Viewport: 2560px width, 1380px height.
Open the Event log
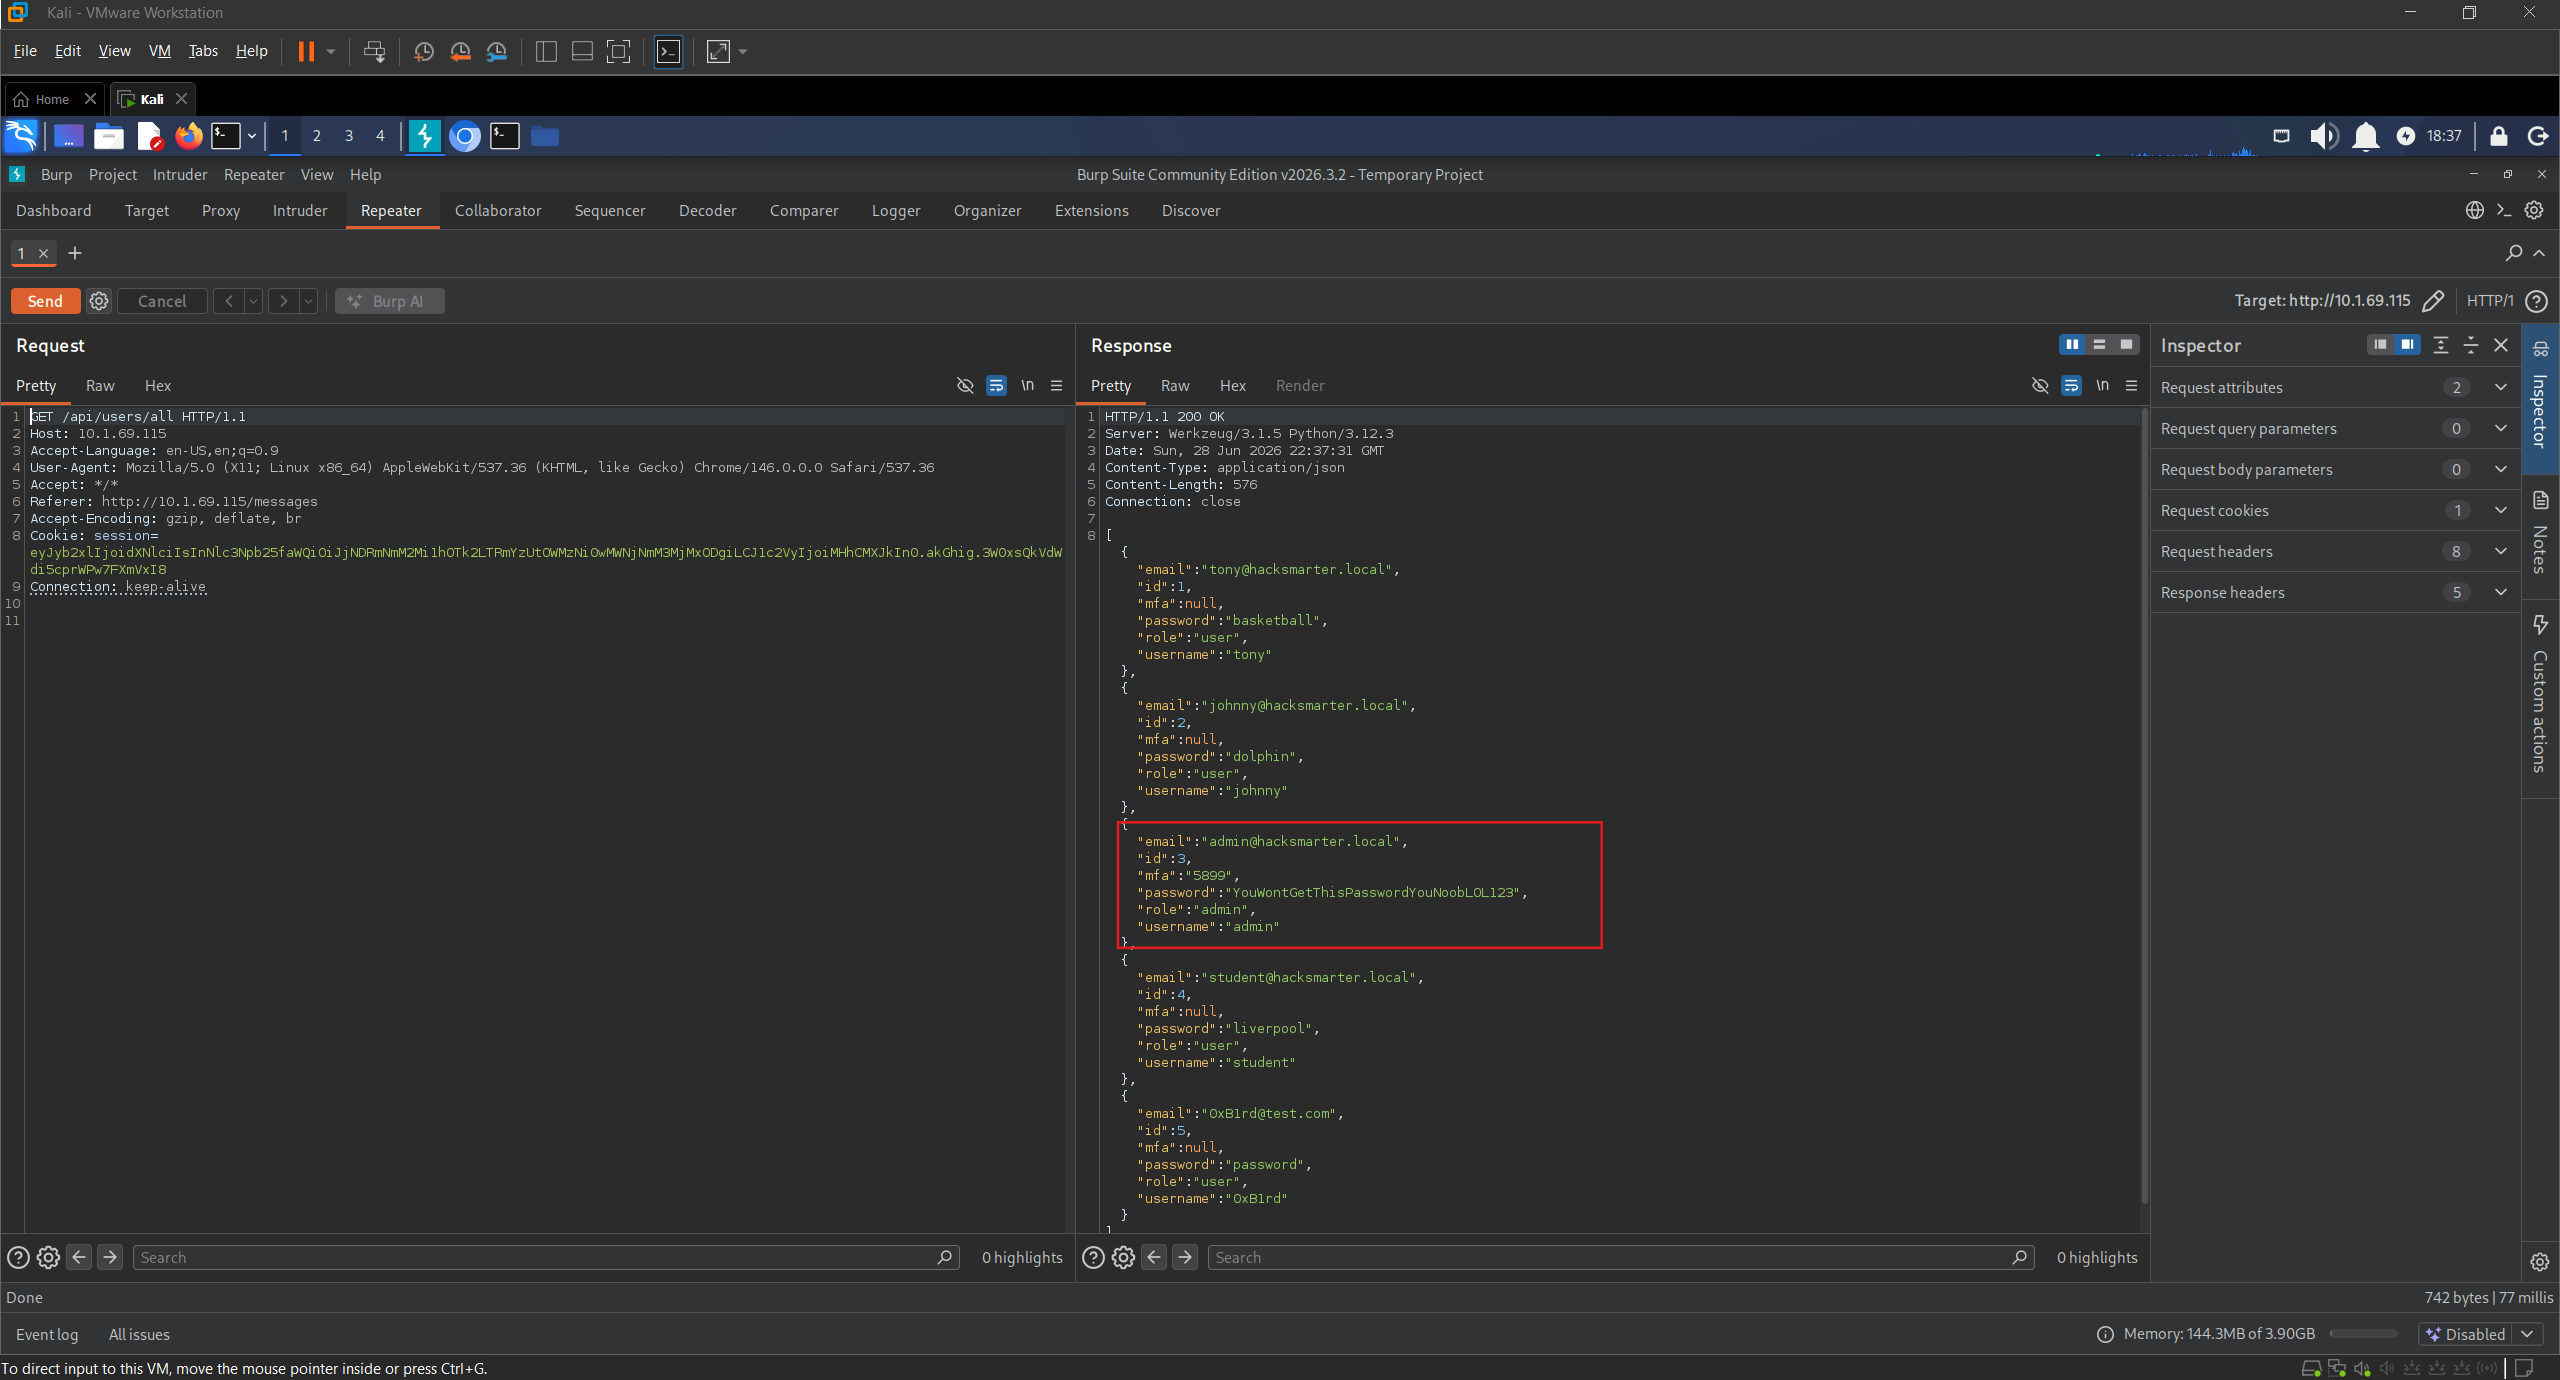[47, 1335]
